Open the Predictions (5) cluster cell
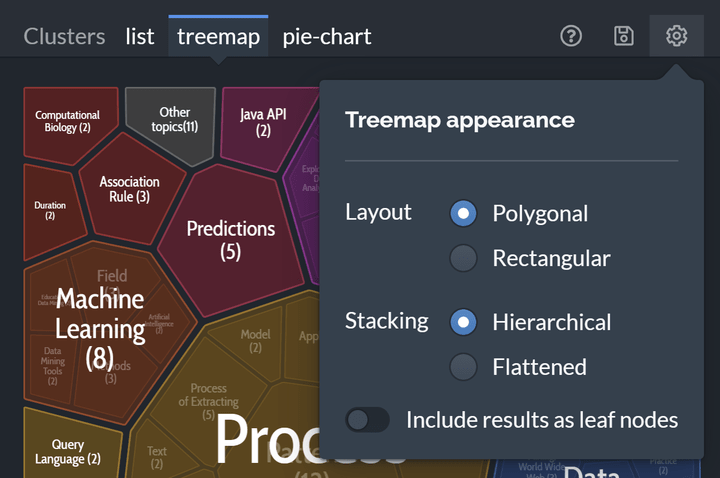 coord(231,240)
